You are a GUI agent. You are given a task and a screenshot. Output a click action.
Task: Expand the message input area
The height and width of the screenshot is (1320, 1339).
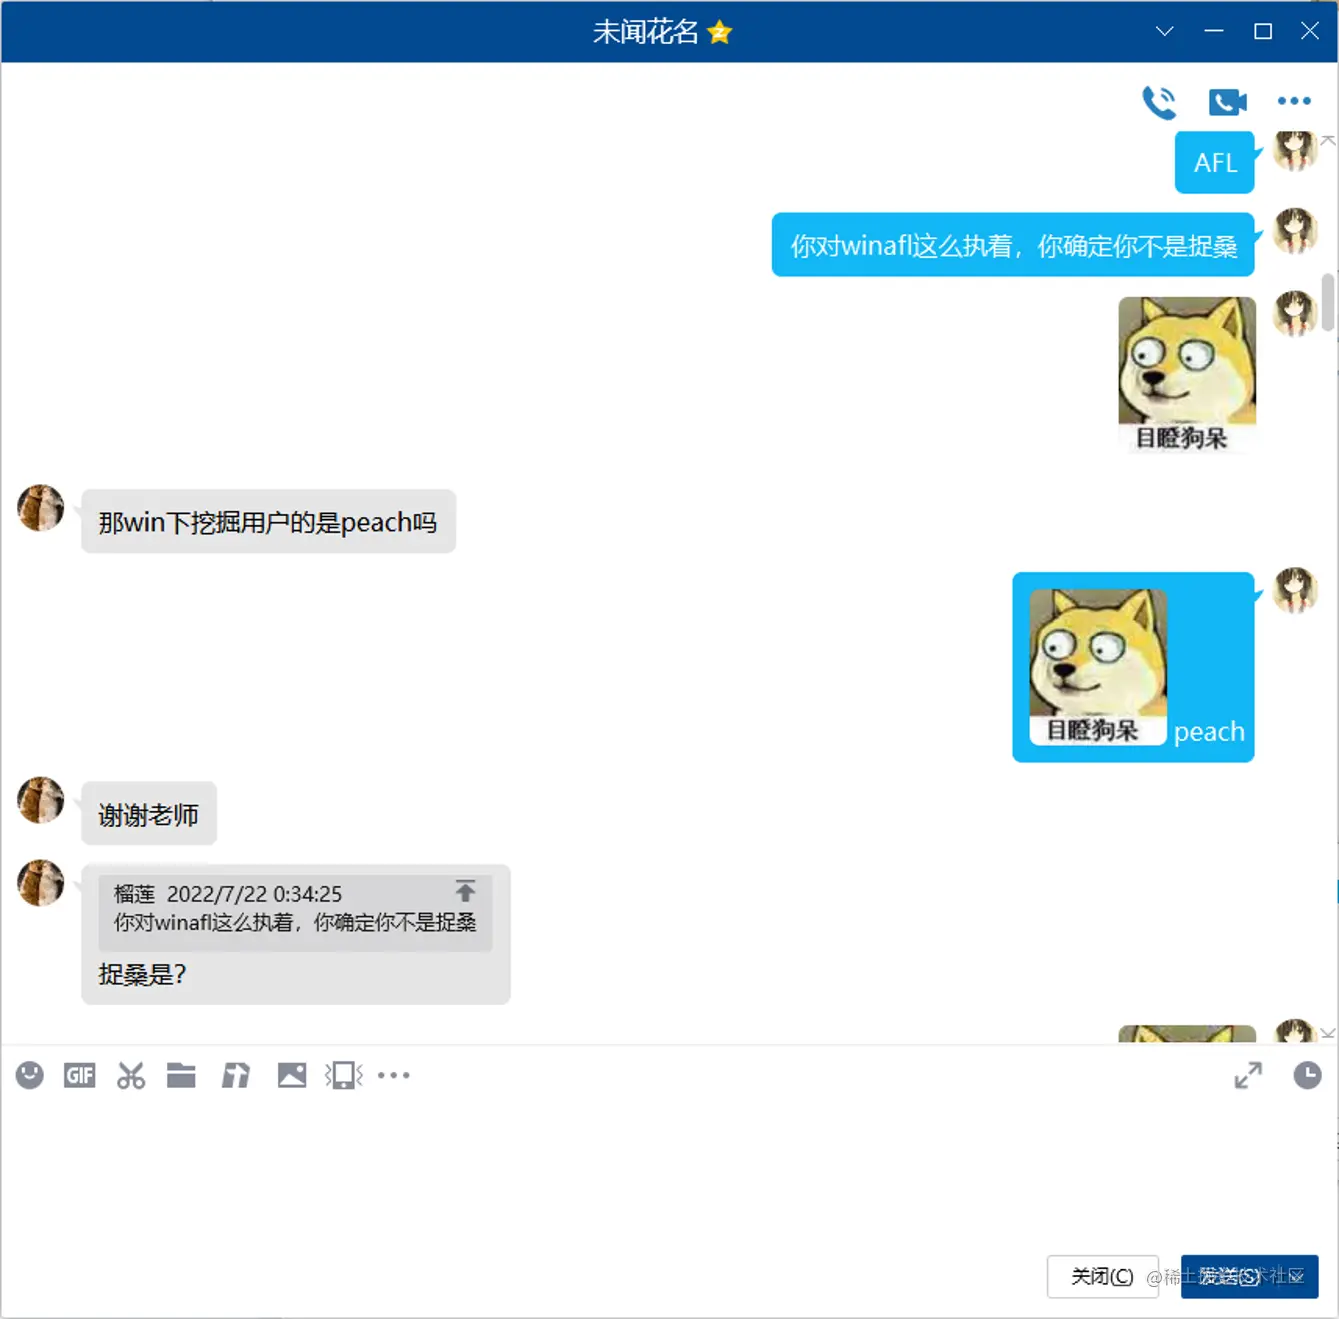click(1248, 1075)
